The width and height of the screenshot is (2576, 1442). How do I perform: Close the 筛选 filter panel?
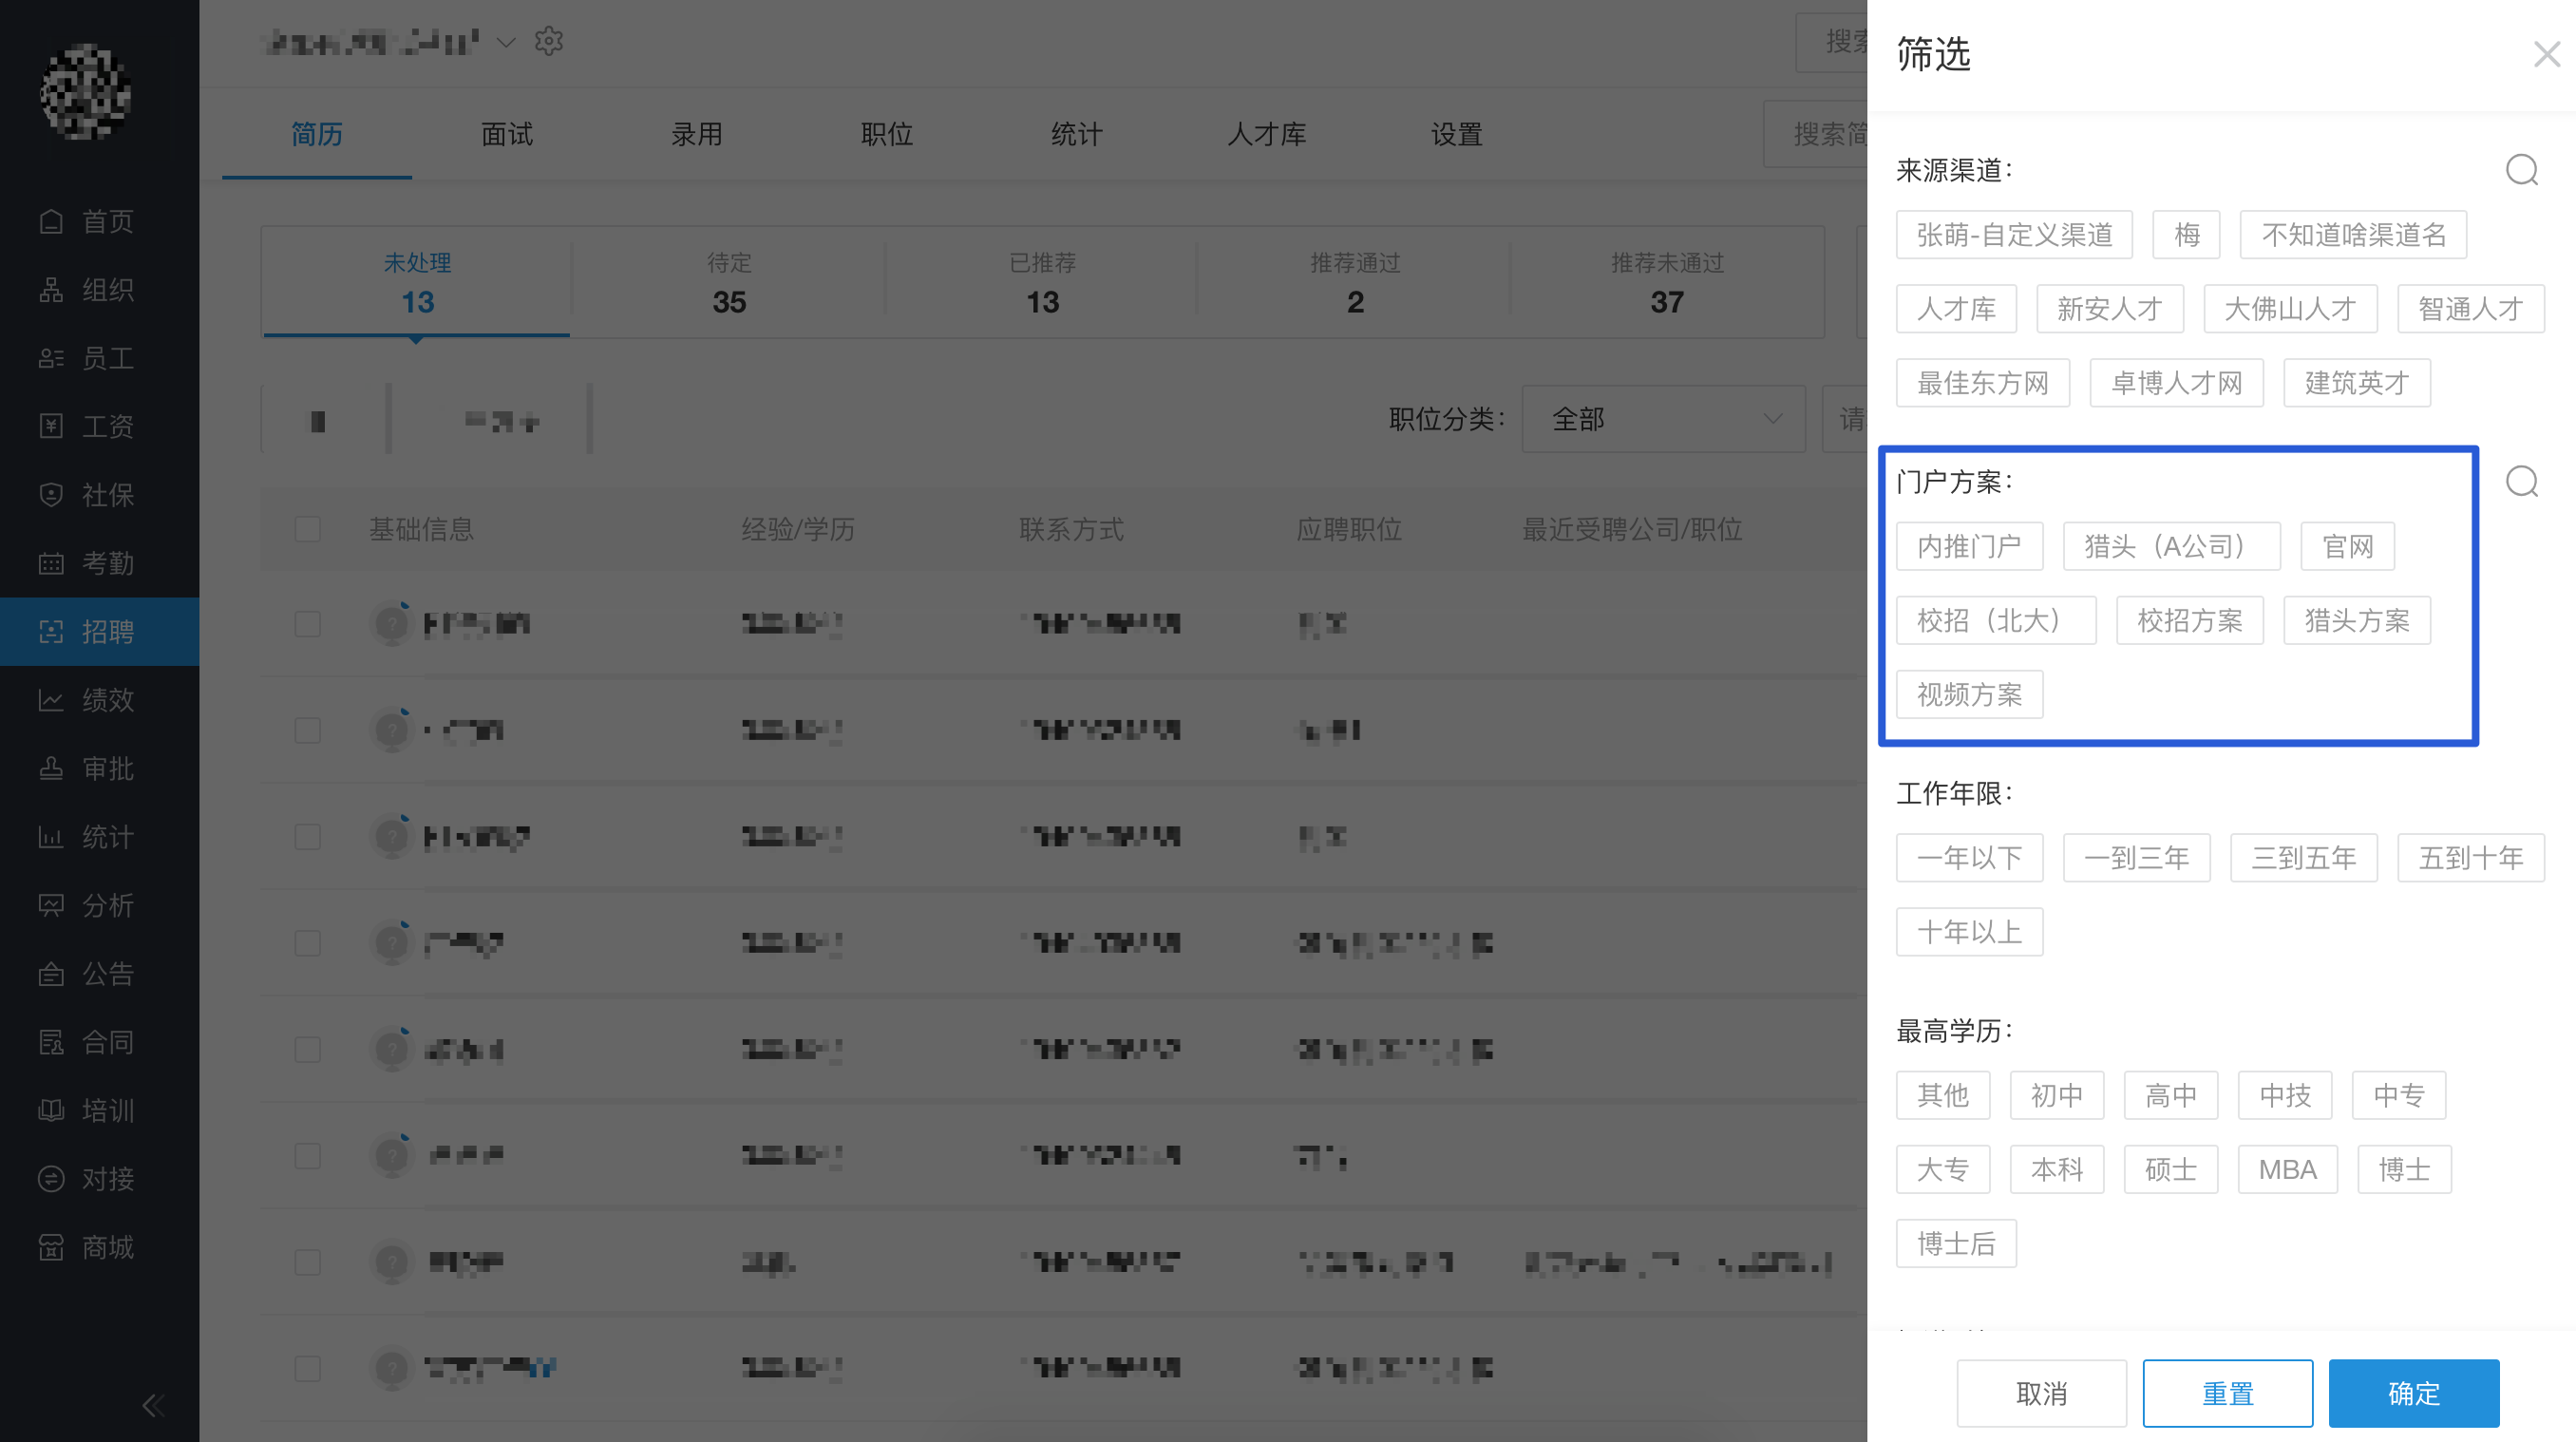(x=2547, y=54)
